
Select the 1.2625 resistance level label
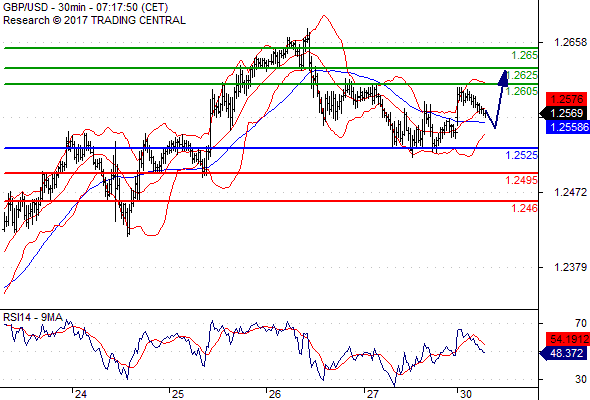(522, 75)
